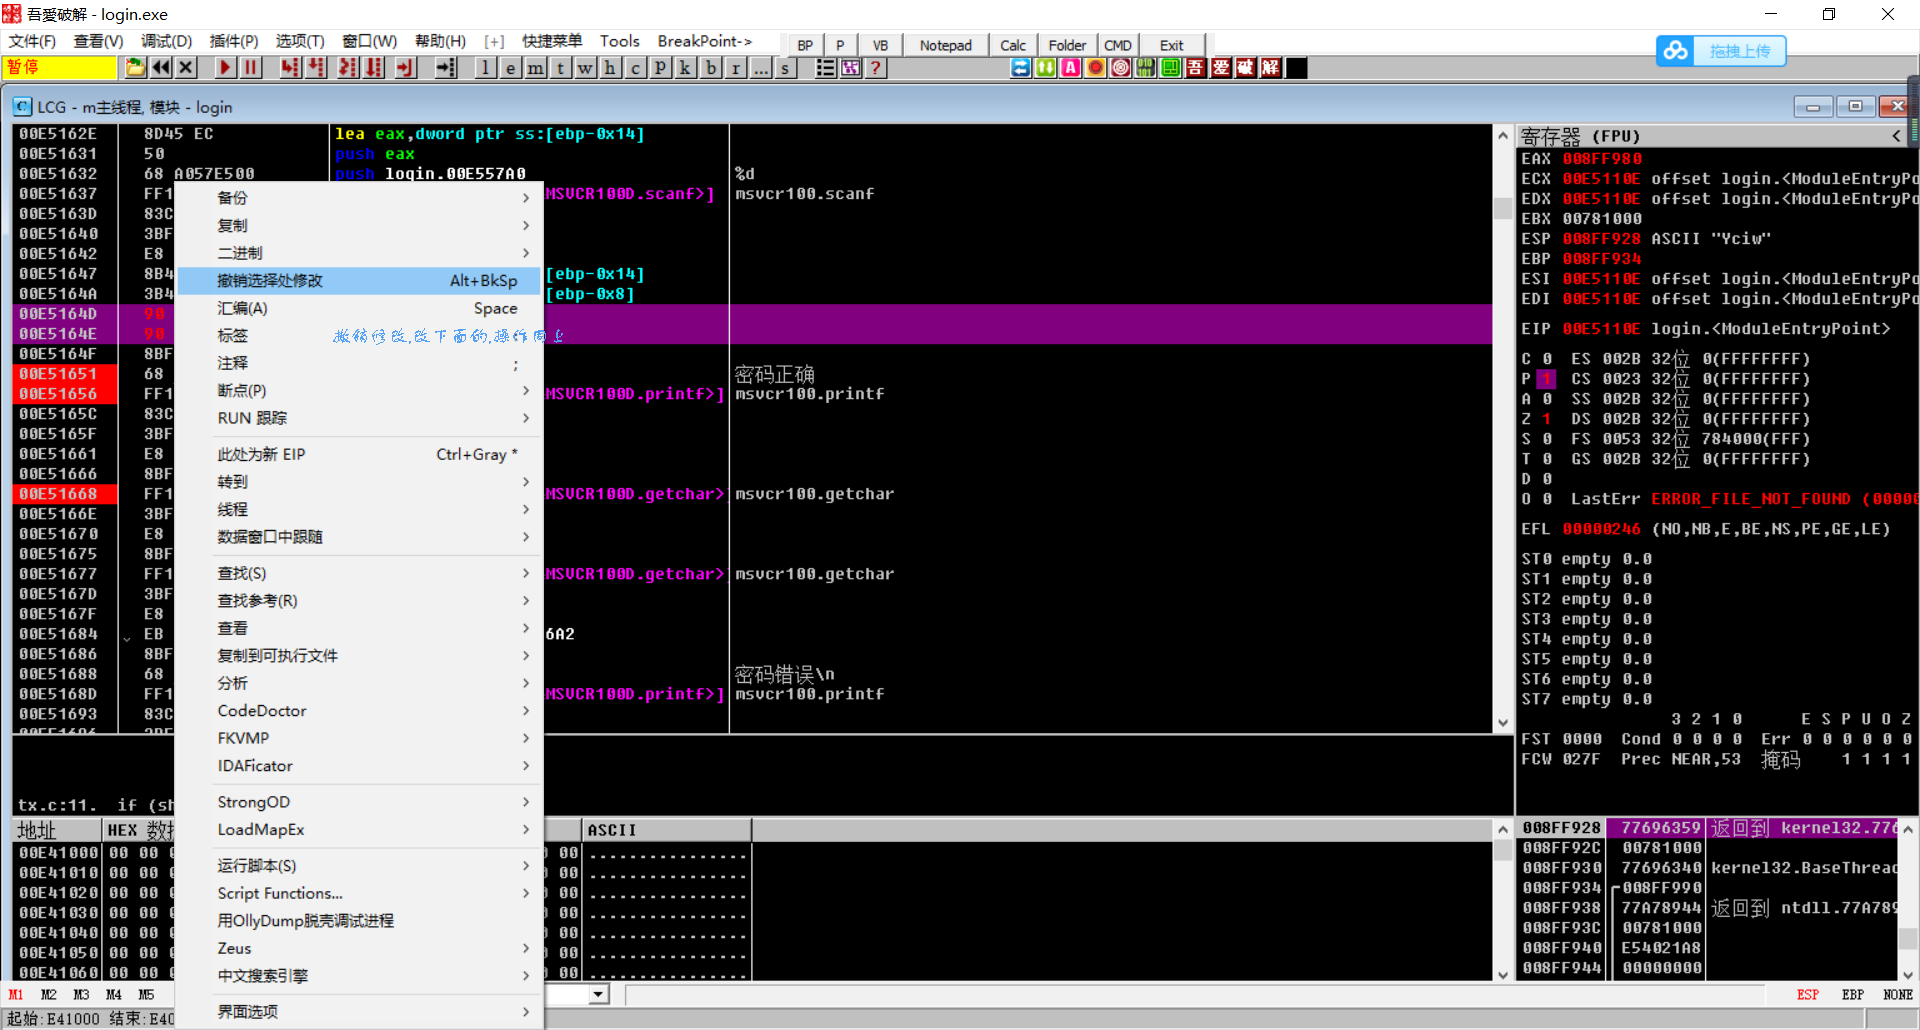Select the M1 memory bookmark button

pos(16,995)
